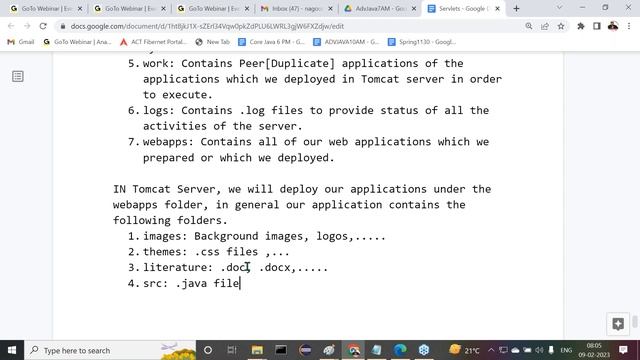This screenshot has height=360, width=640.
Task: Open the ADVJAVA10AM bookmark
Action: [x=346, y=42]
